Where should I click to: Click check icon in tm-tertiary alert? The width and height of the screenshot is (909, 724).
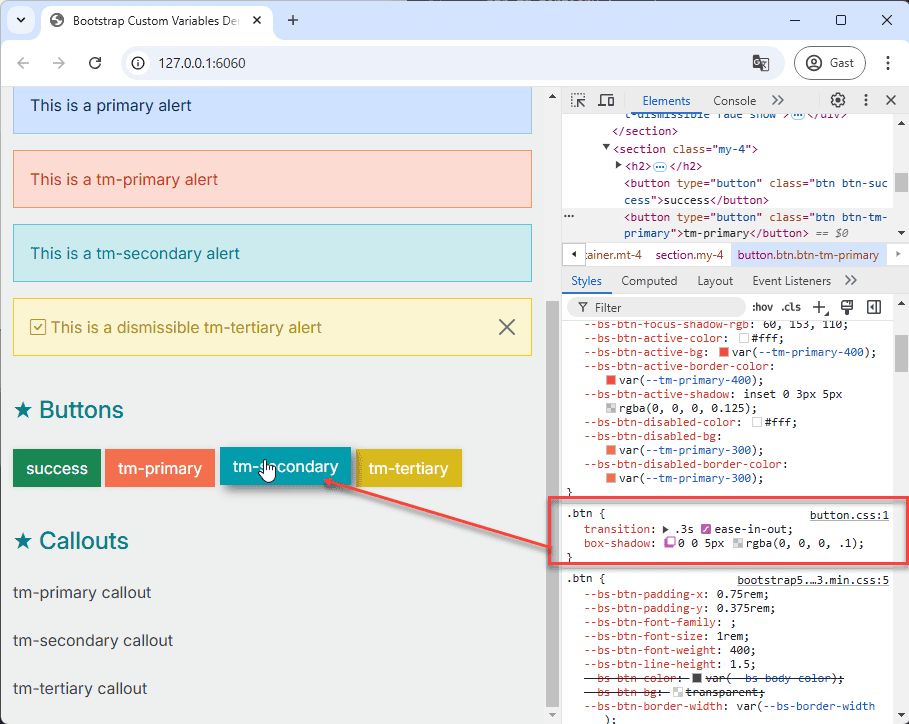click(38, 328)
